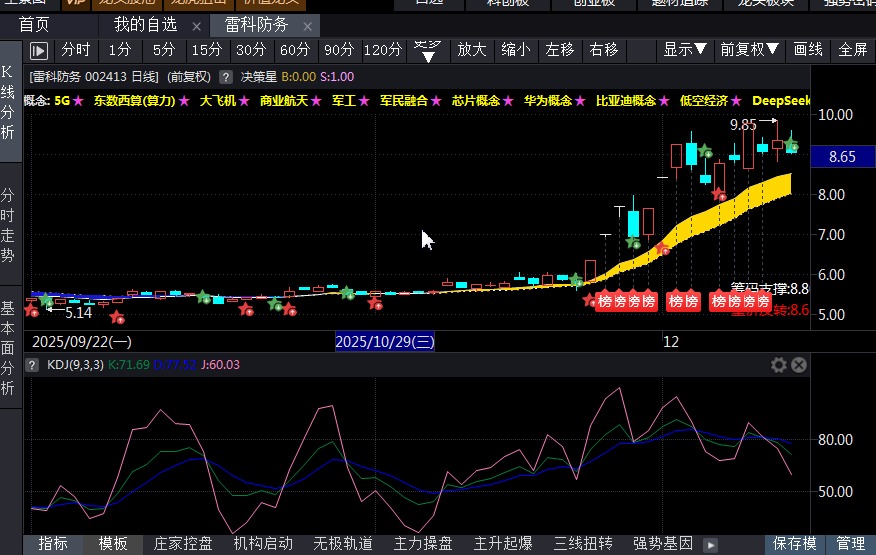Click the 低空经济 concept tag
The height and width of the screenshot is (555, 876).
click(704, 101)
